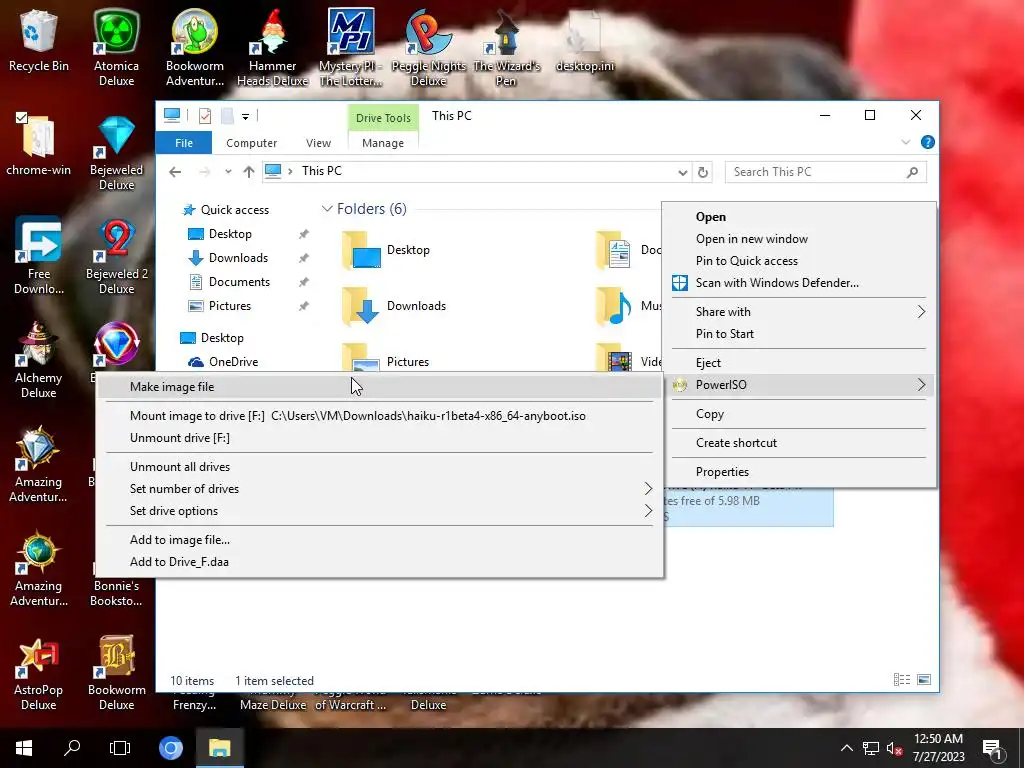Open taskbar Search magnifier
The width and height of the screenshot is (1024, 768).
tap(72, 748)
